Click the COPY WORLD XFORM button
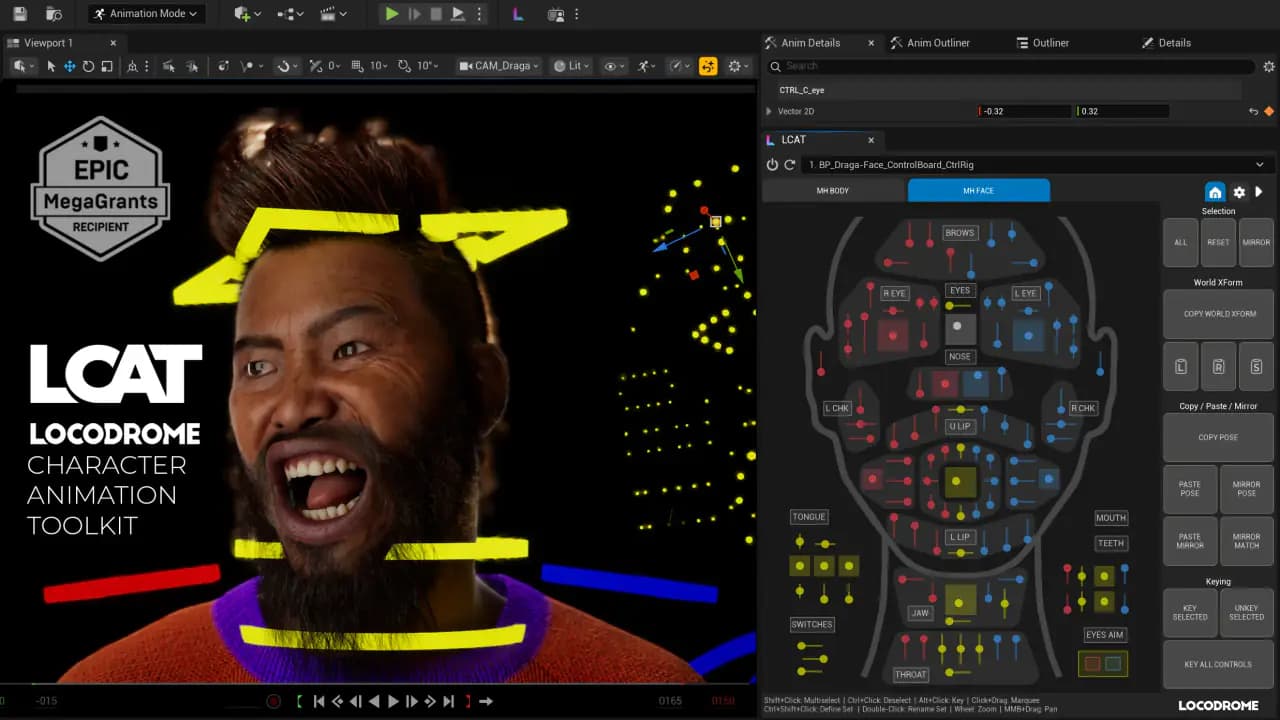The width and height of the screenshot is (1280, 720). pos(1218,314)
